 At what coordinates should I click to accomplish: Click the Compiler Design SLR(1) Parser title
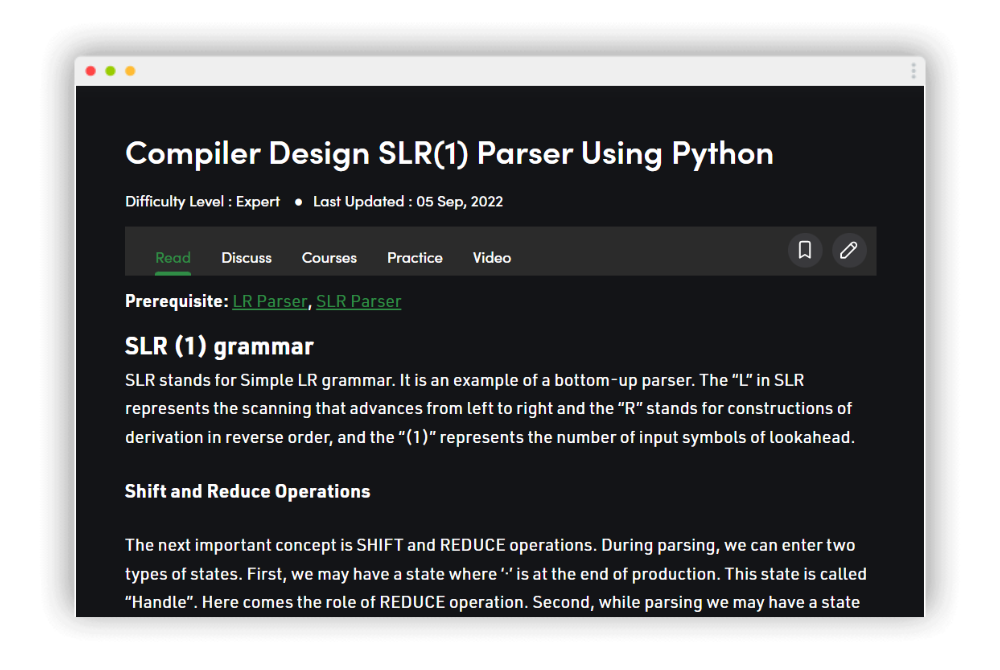click(449, 153)
